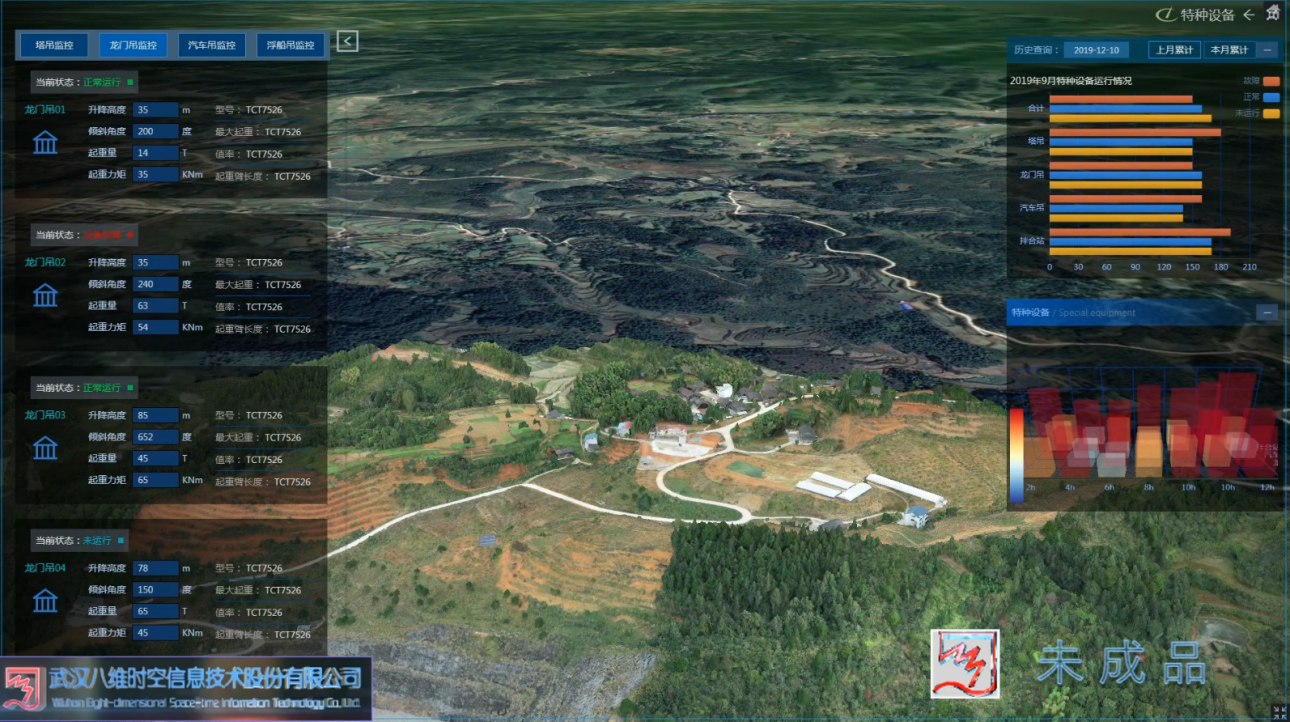The width and height of the screenshot is (1290, 722).
Task: Click the 龙门吊04 crane building icon
Action: (x=45, y=600)
